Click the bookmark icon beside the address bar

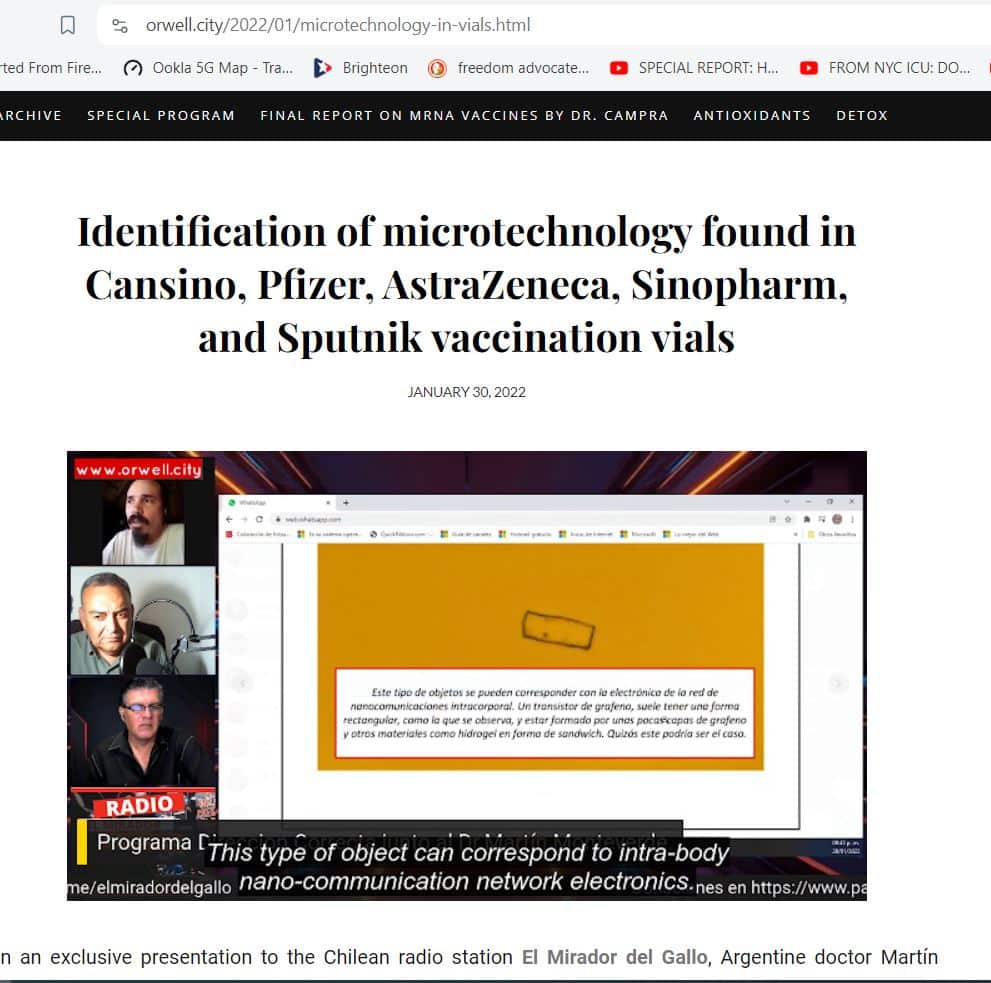(68, 25)
